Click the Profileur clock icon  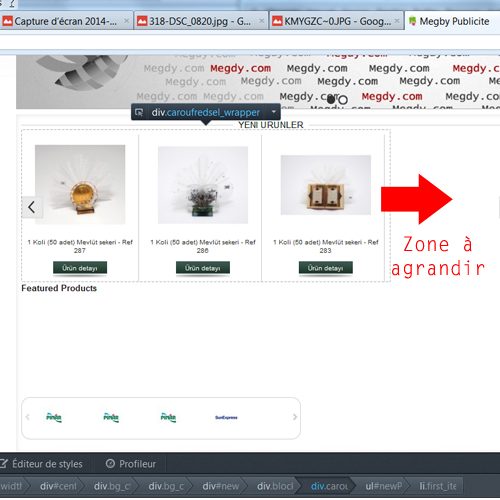click(x=110, y=464)
